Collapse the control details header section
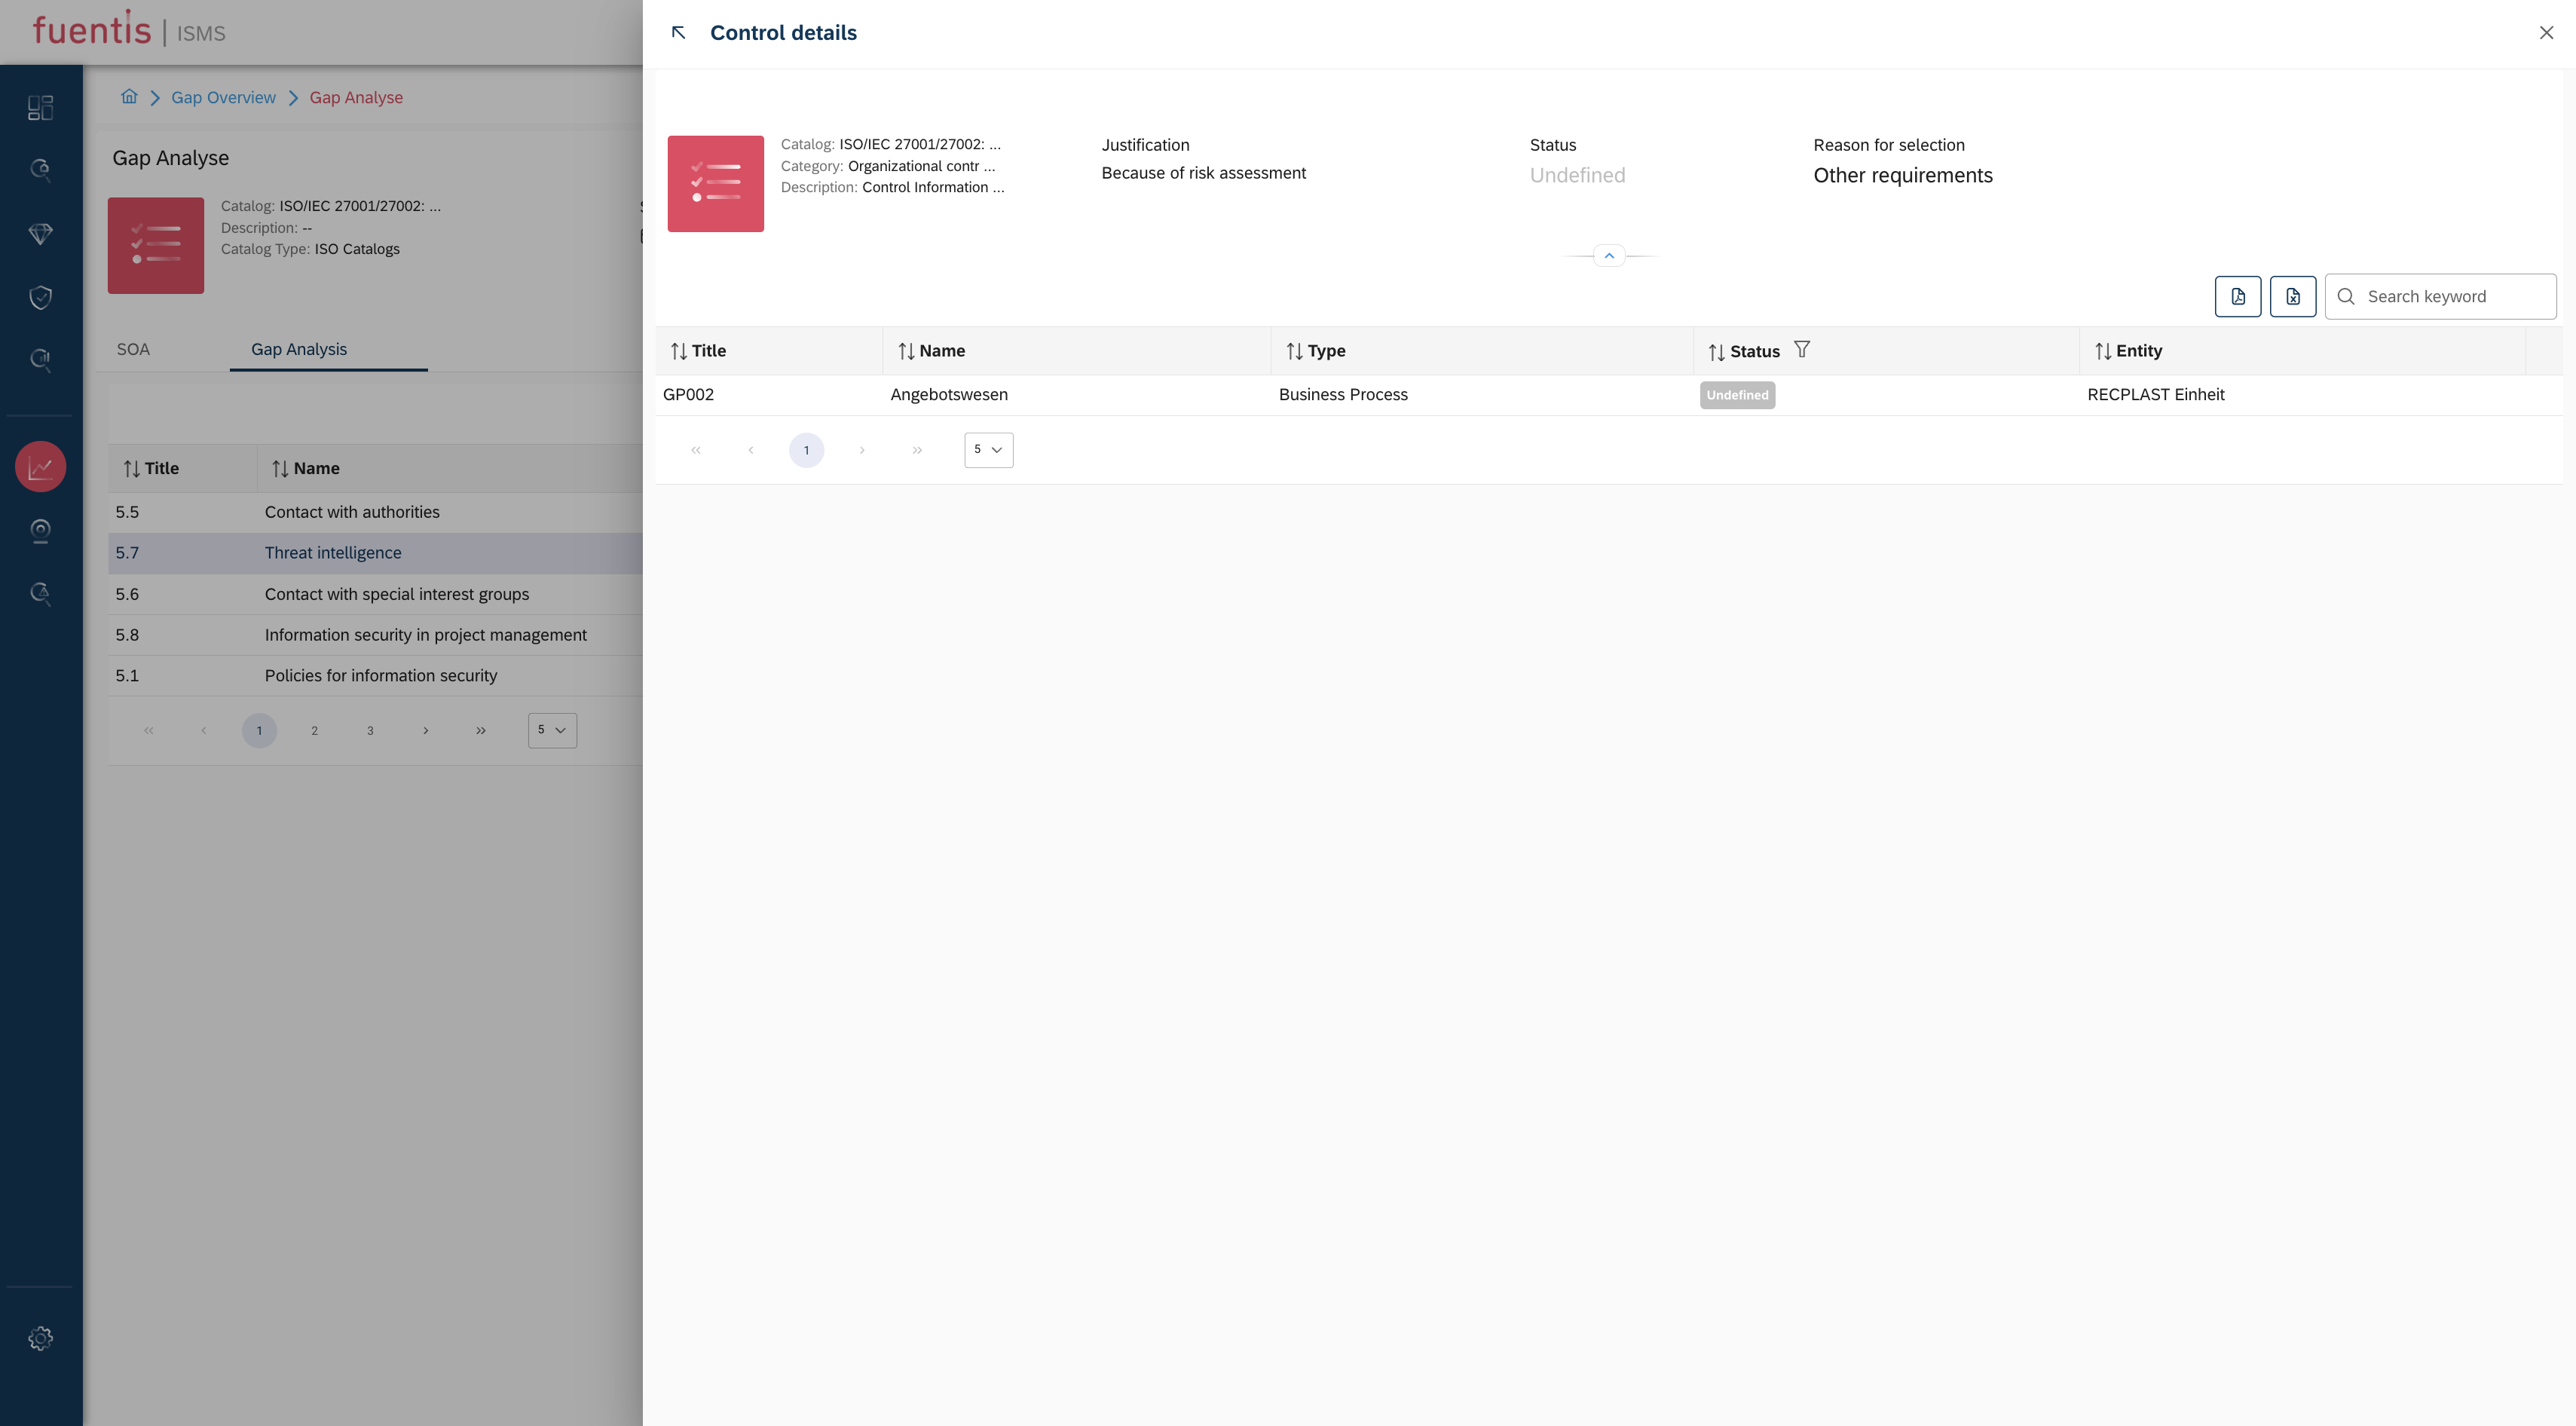2576x1426 pixels. point(1608,256)
